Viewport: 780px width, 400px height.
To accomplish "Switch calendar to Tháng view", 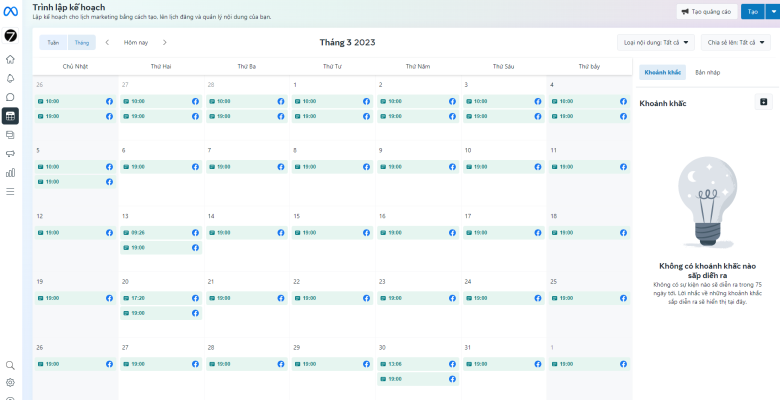I will pos(81,43).
